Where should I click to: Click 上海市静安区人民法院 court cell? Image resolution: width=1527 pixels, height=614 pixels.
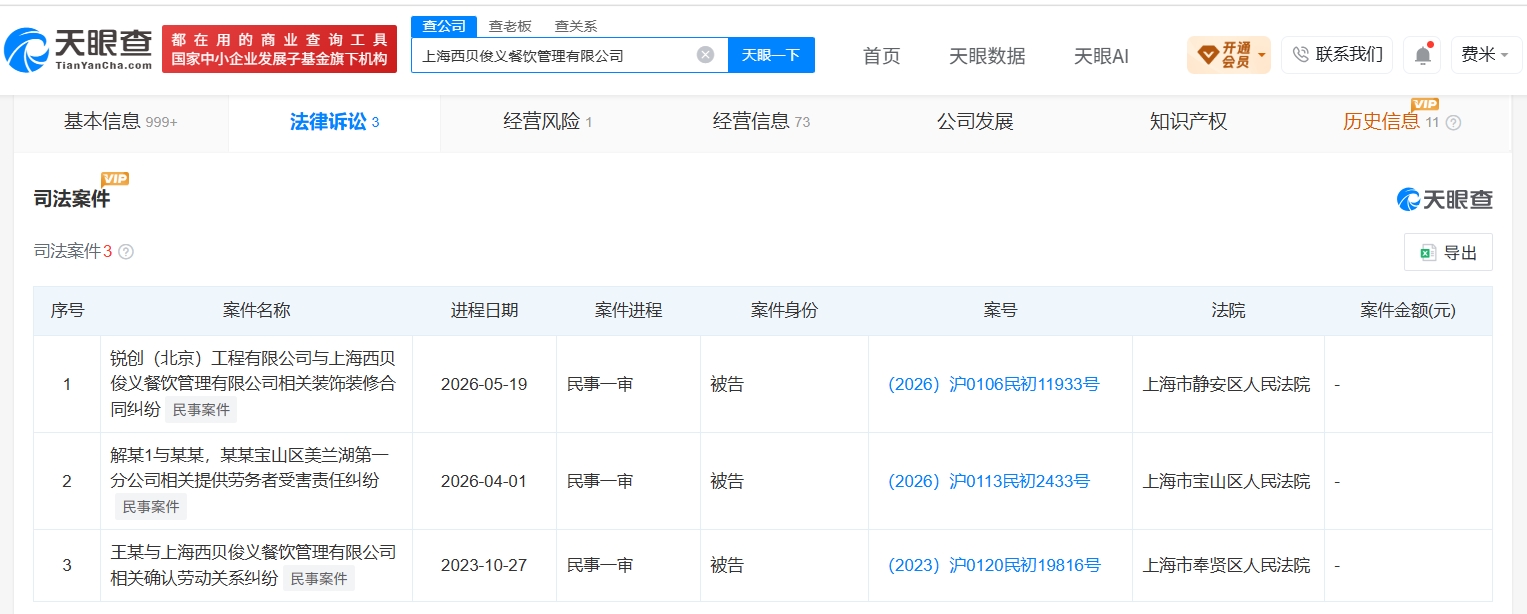(x=1226, y=384)
